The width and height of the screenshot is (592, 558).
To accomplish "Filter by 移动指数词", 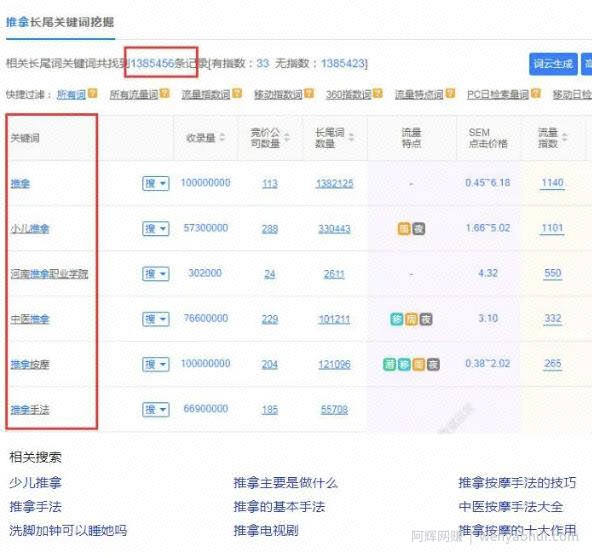I will pos(278,94).
